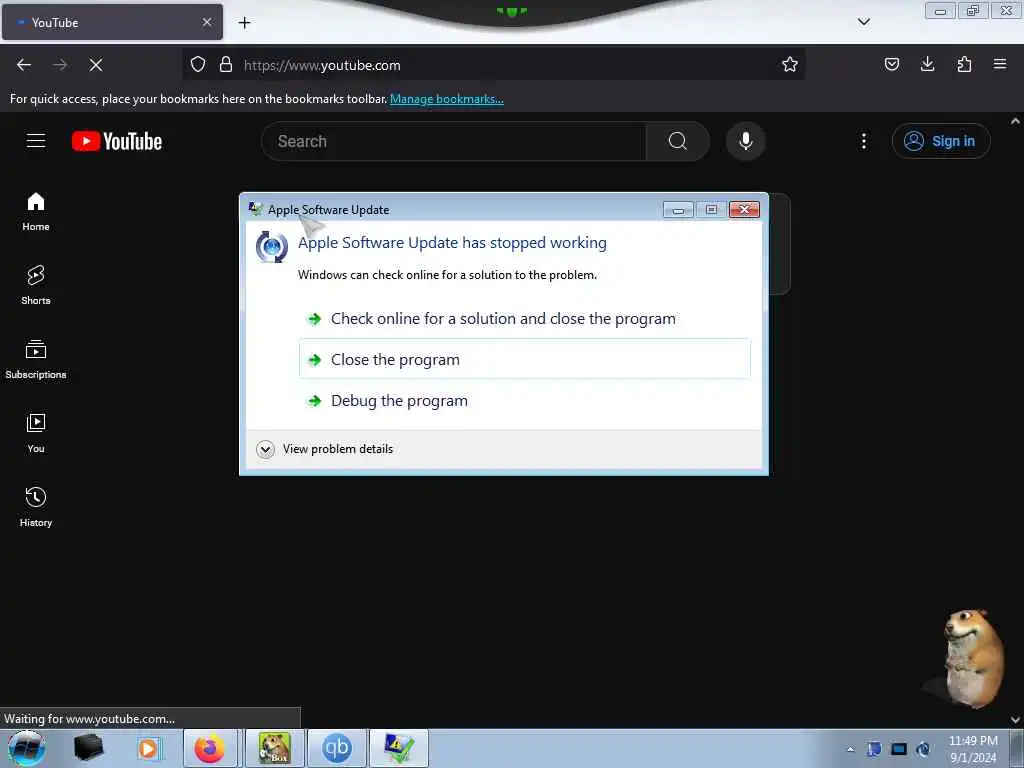1024x768 pixels.
Task: Click the Sign in button
Action: click(941, 141)
